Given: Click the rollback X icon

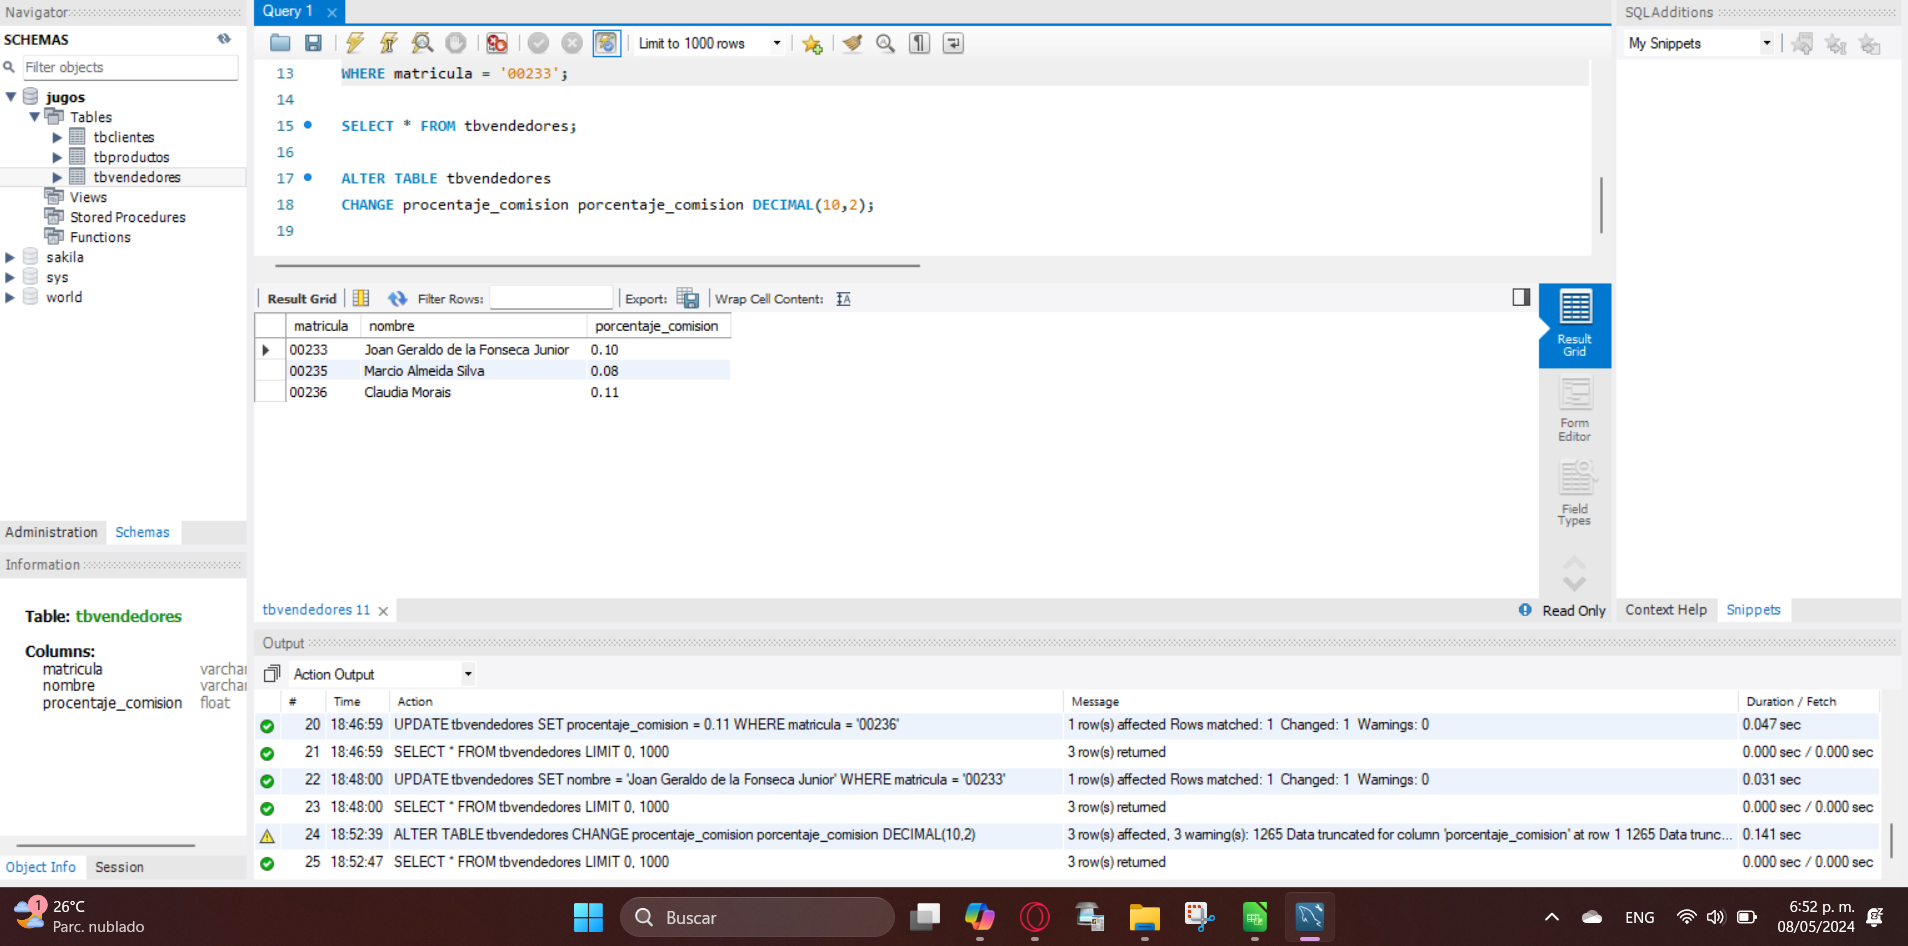Looking at the screenshot, I should (572, 43).
